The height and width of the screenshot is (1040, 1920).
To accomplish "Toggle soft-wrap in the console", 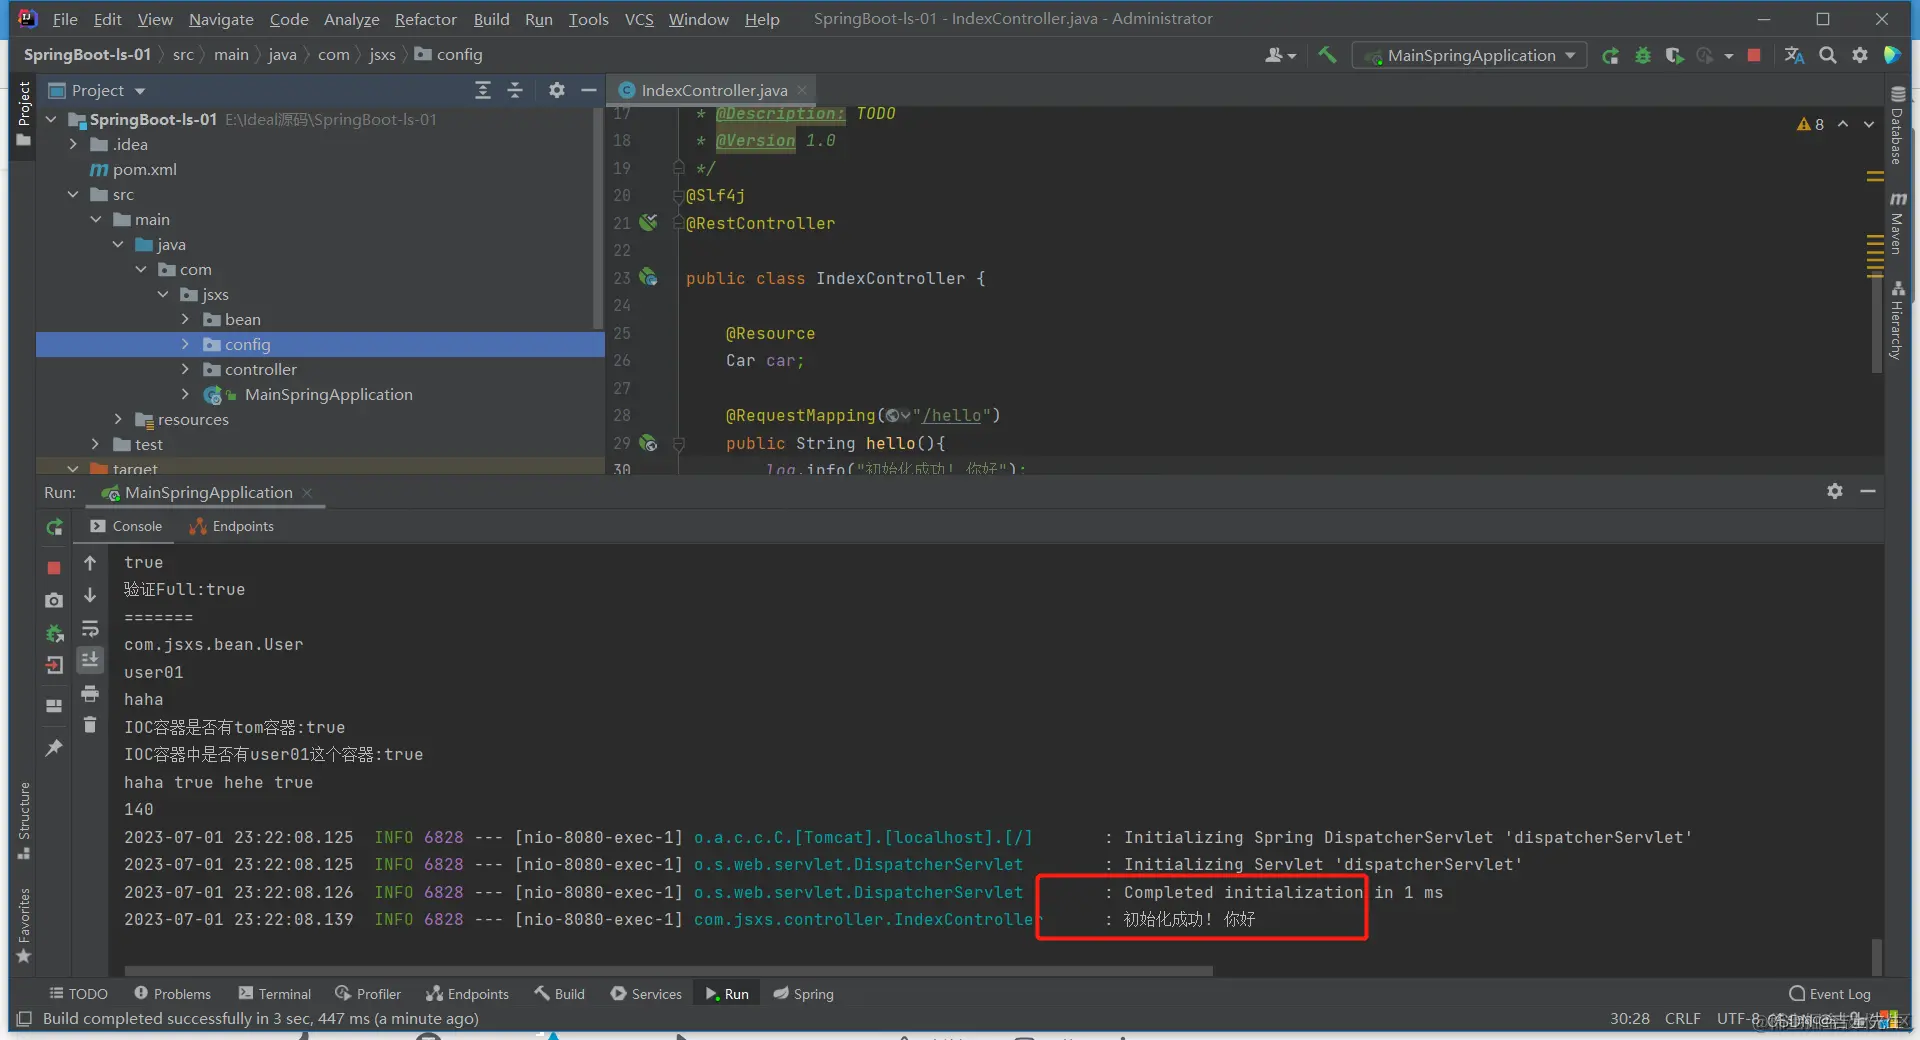I will [x=90, y=628].
